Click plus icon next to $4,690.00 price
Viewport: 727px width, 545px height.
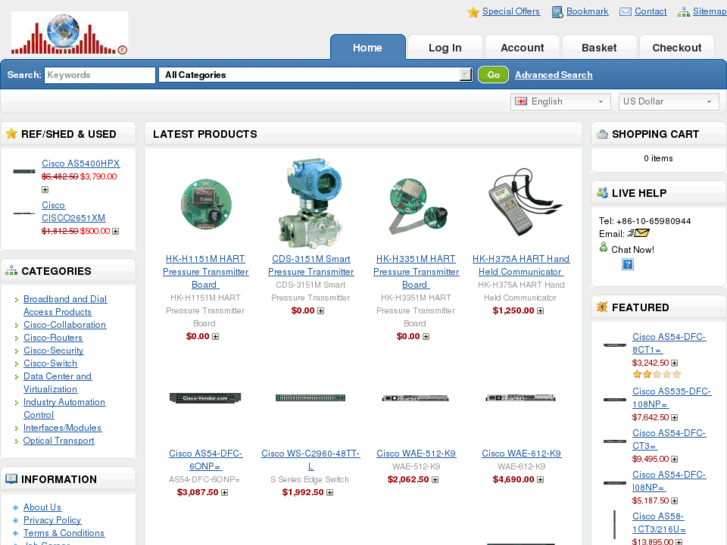pos(540,480)
